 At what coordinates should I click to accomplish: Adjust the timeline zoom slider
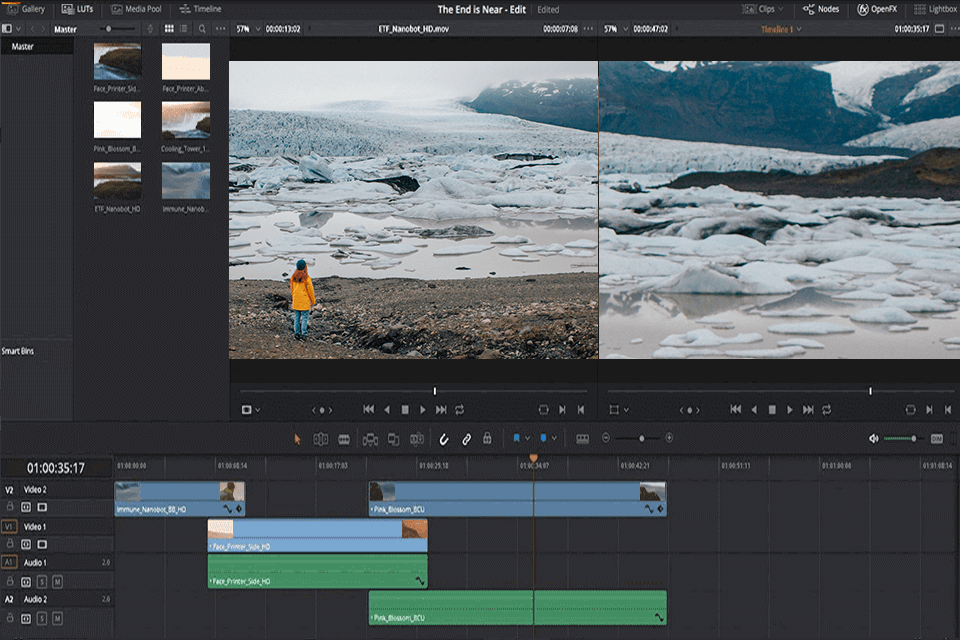[x=642, y=438]
